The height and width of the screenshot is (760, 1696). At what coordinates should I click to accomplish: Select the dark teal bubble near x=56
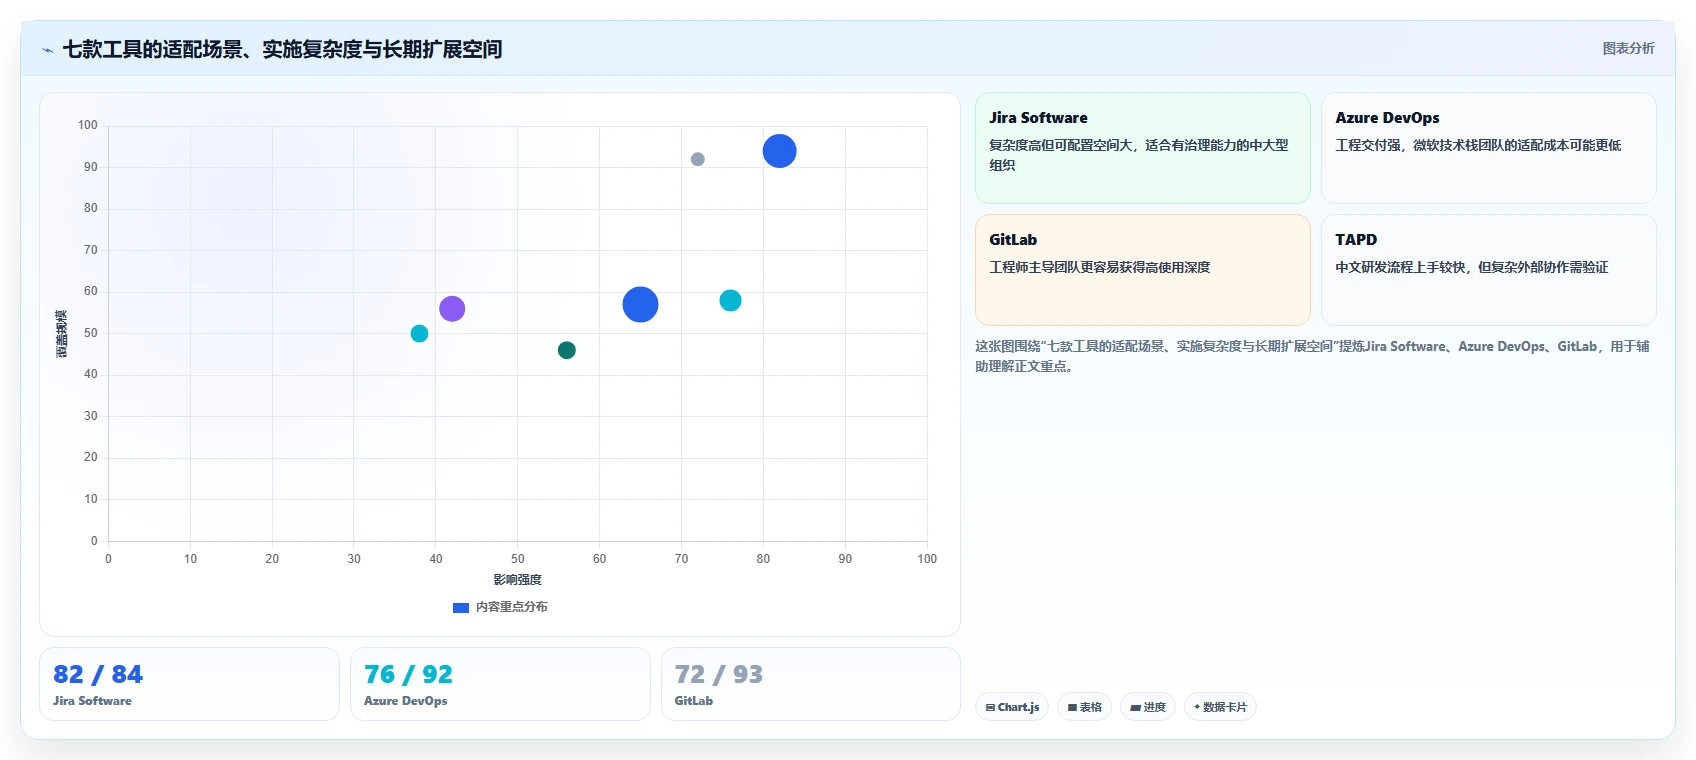coord(566,350)
